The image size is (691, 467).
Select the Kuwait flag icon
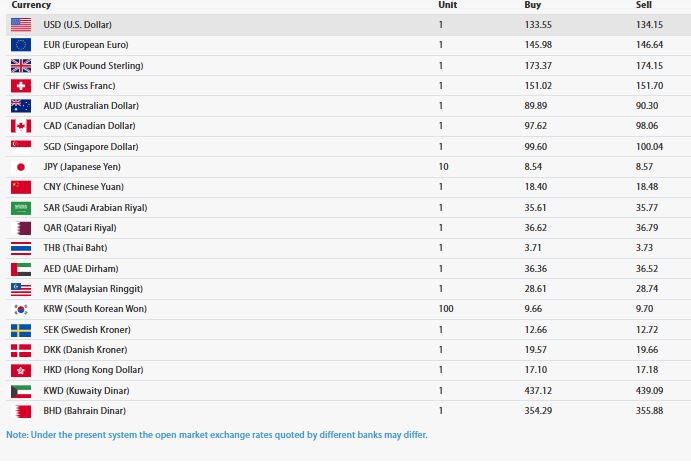pyautogui.click(x=21, y=391)
